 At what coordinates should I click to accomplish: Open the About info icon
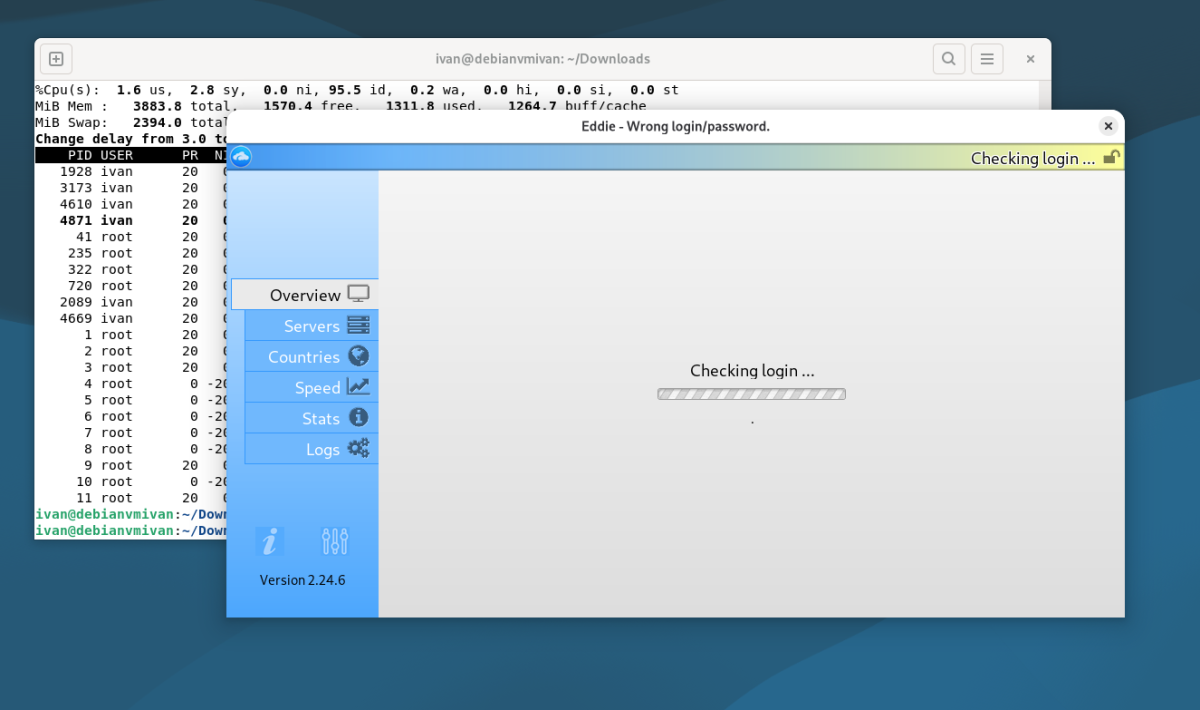coord(270,541)
